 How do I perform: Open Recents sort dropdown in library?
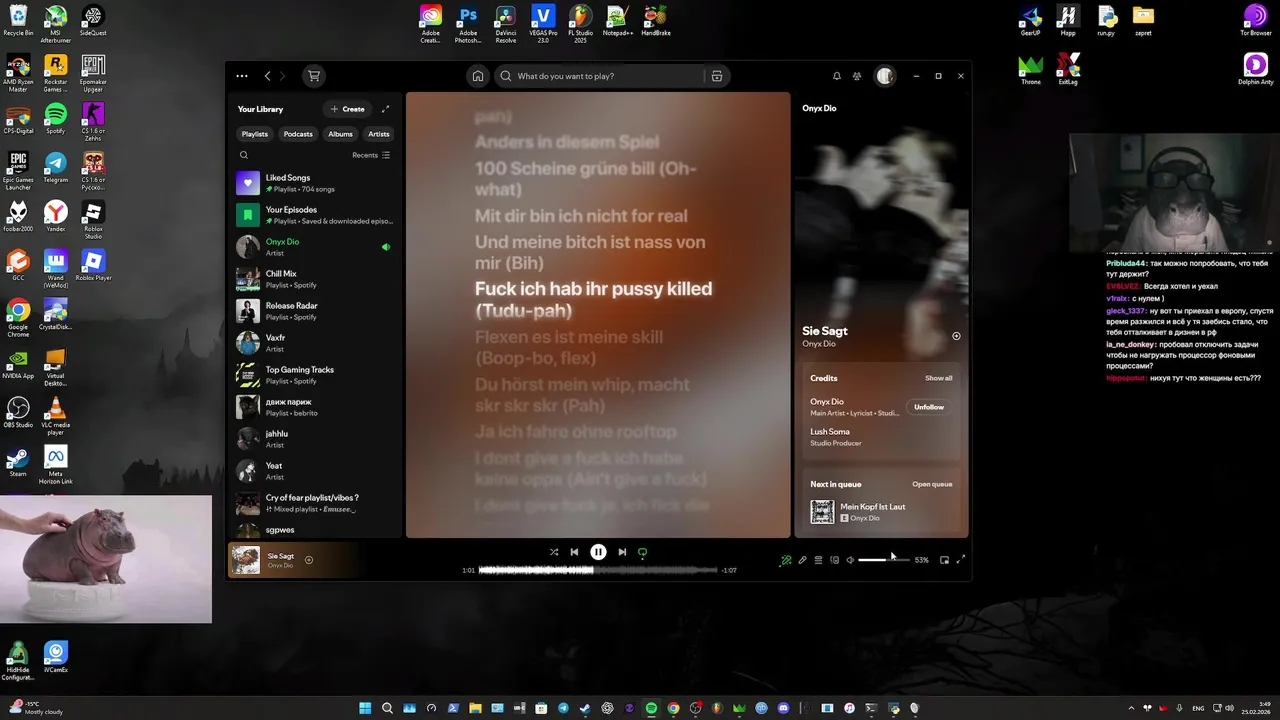[371, 155]
